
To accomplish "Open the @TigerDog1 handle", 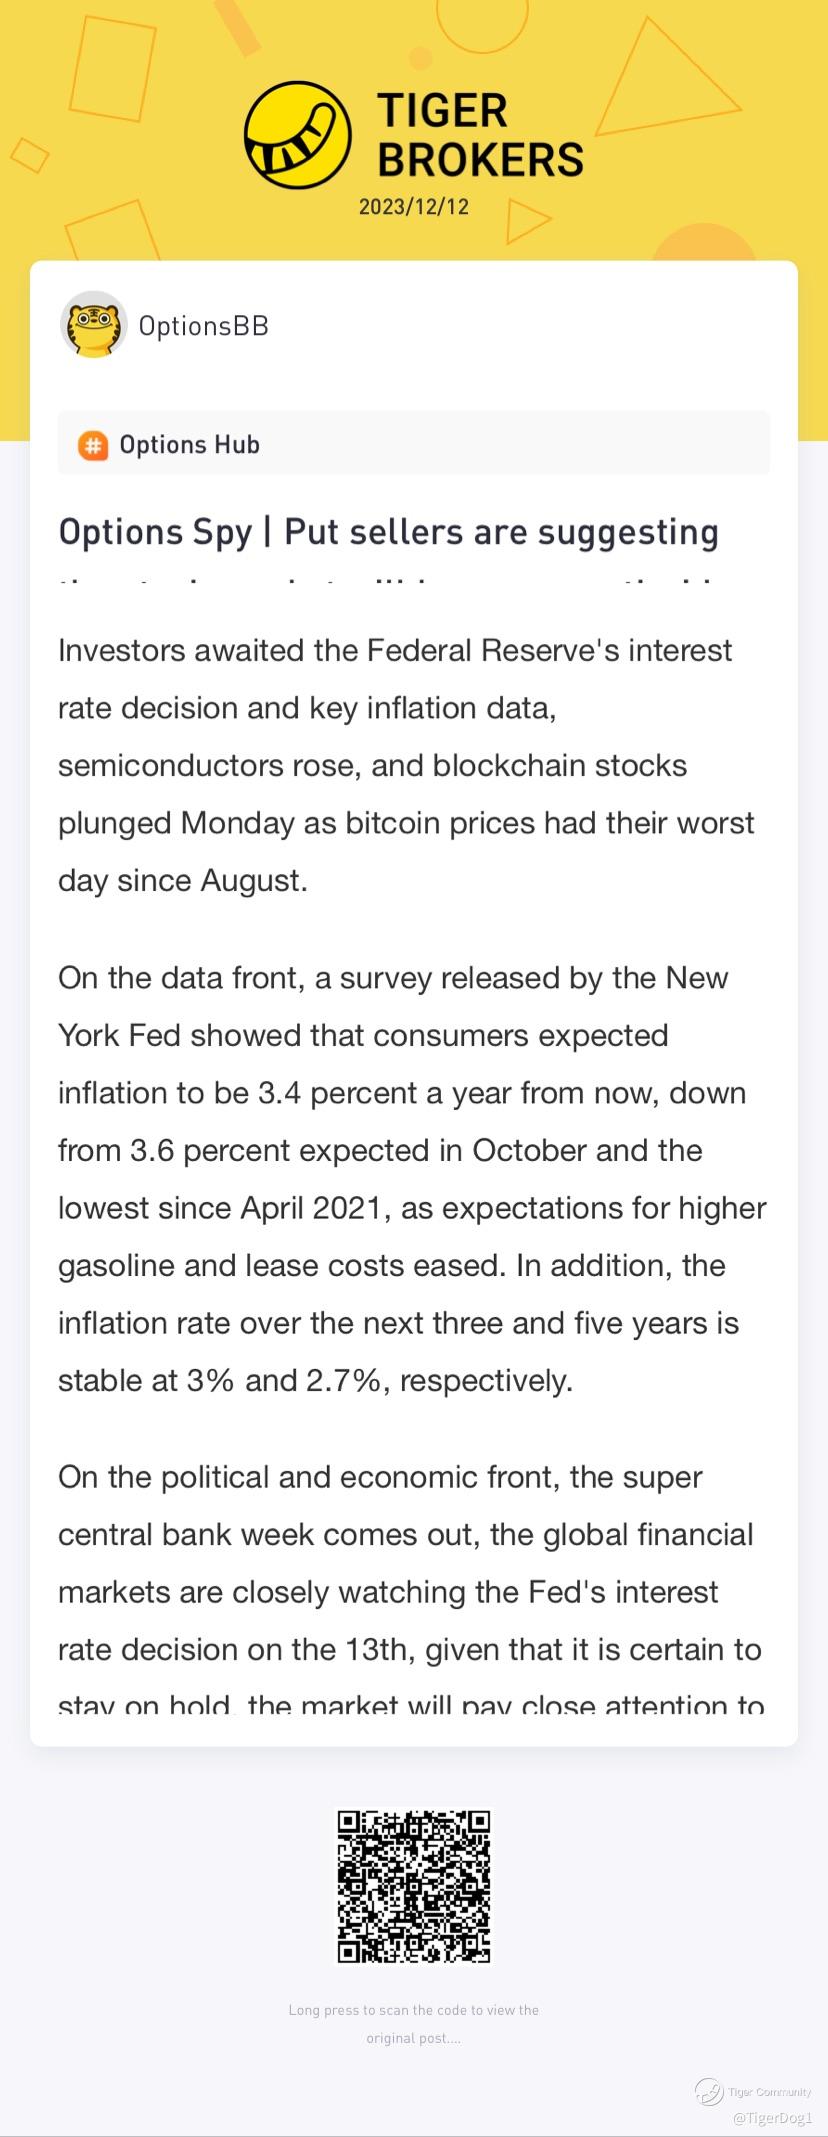I will [772, 2118].
